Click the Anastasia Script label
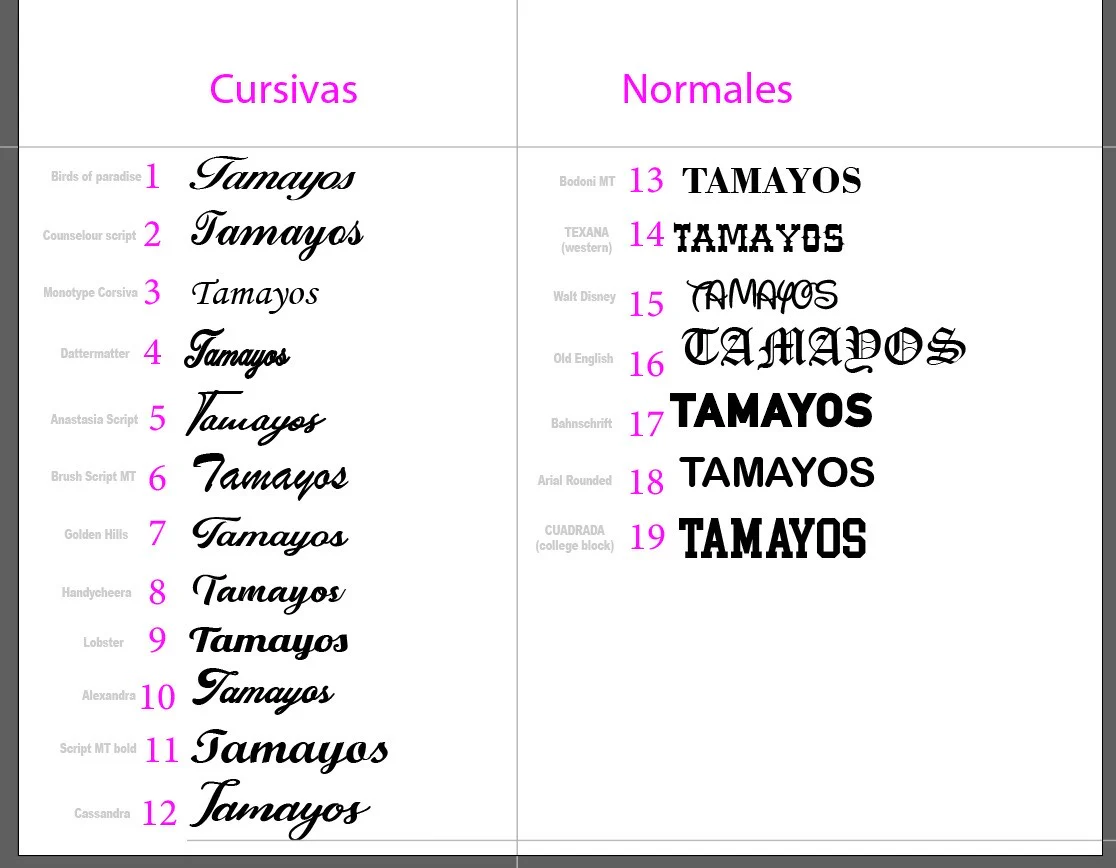The width and height of the screenshot is (1116, 868). click(94, 420)
